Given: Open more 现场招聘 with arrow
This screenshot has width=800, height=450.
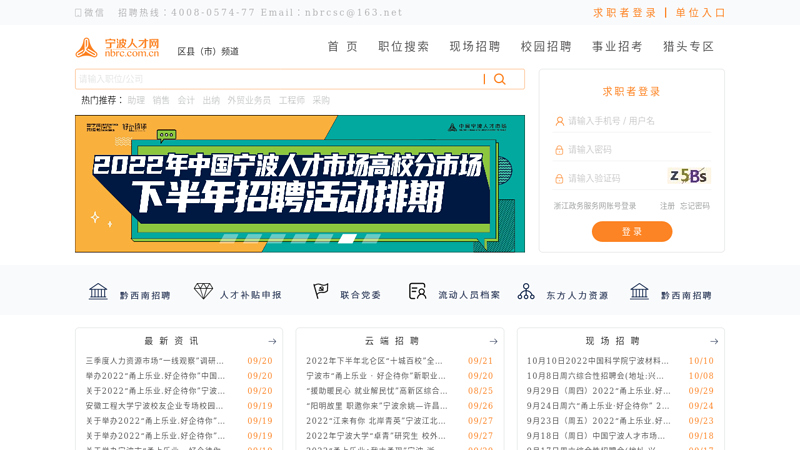Looking at the screenshot, I should (714, 341).
